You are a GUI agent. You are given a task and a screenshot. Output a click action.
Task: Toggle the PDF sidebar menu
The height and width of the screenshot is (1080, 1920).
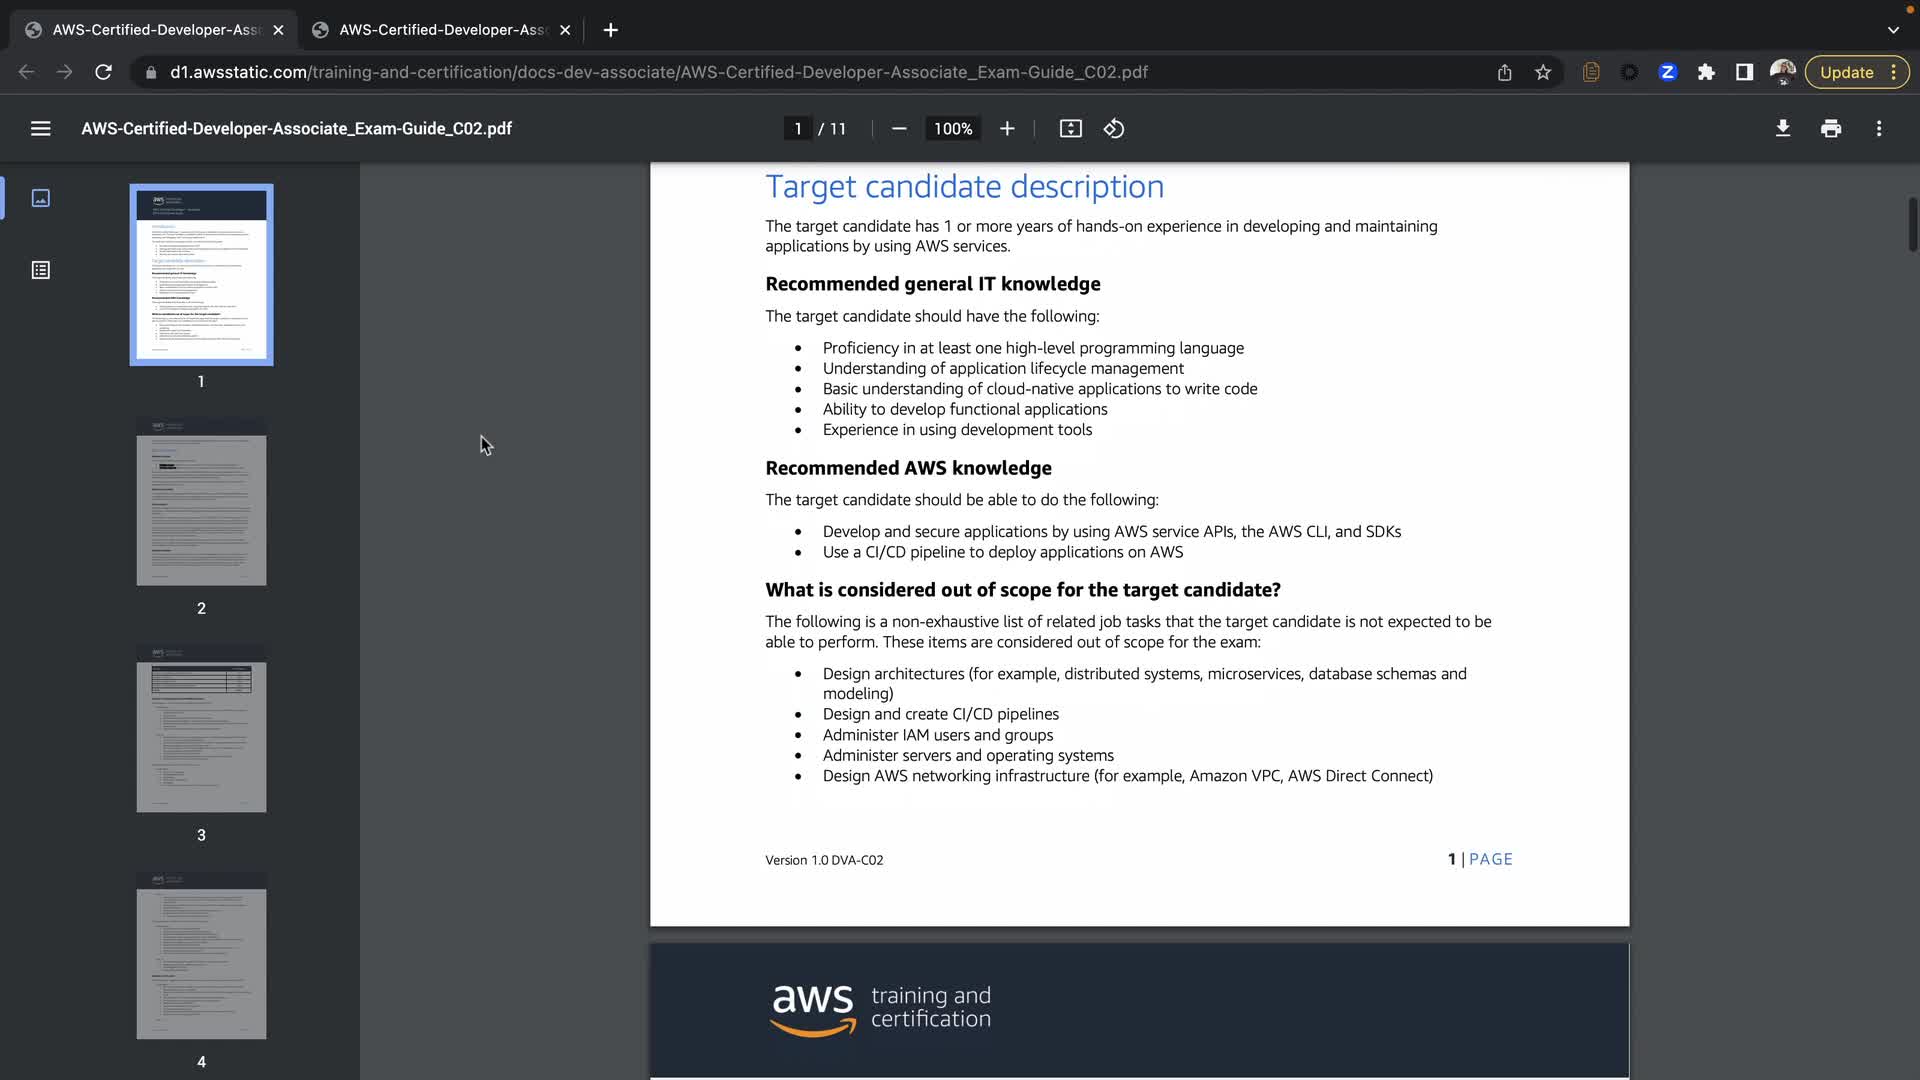pos(40,128)
